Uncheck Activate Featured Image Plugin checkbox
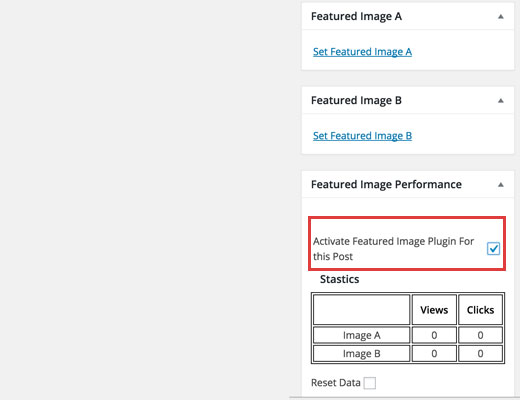 tap(493, 249)
